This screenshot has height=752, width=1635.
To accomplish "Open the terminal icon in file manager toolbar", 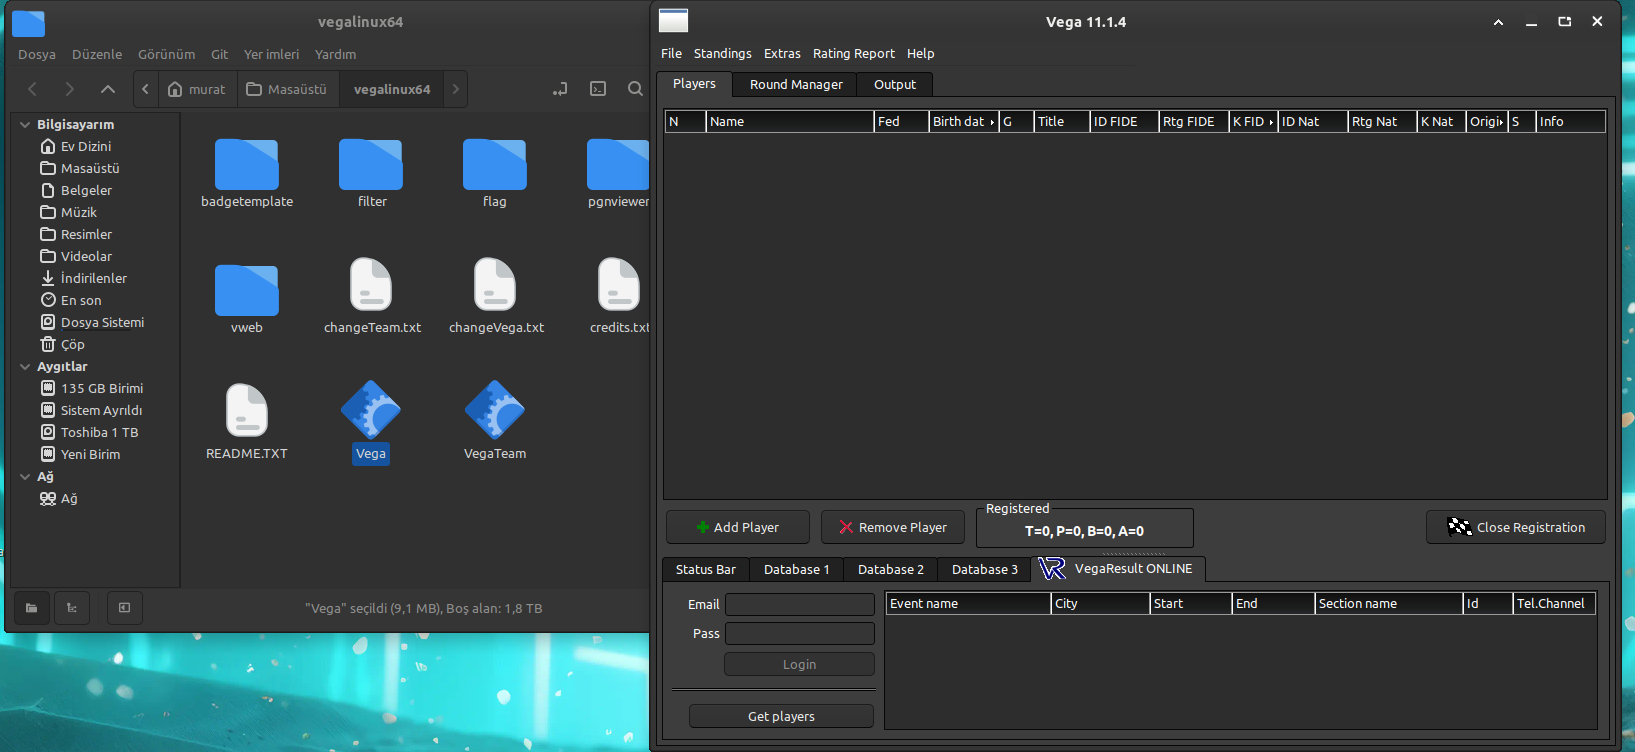I will click(598, 89).
